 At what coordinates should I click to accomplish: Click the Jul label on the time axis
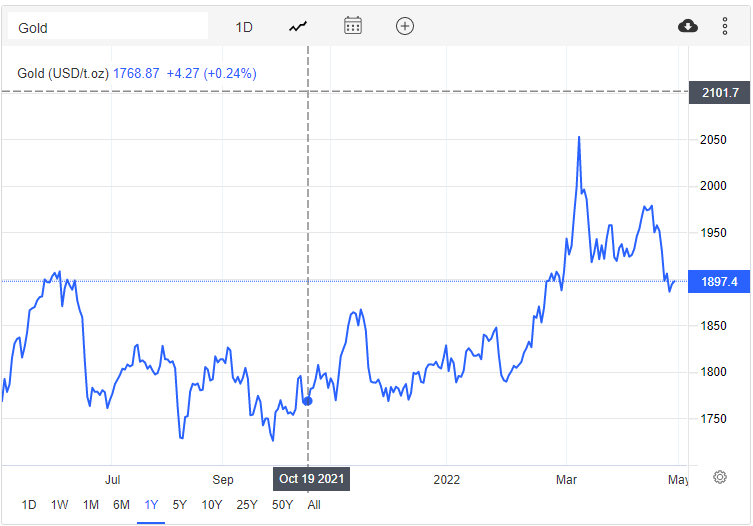(x=112, y=479)
